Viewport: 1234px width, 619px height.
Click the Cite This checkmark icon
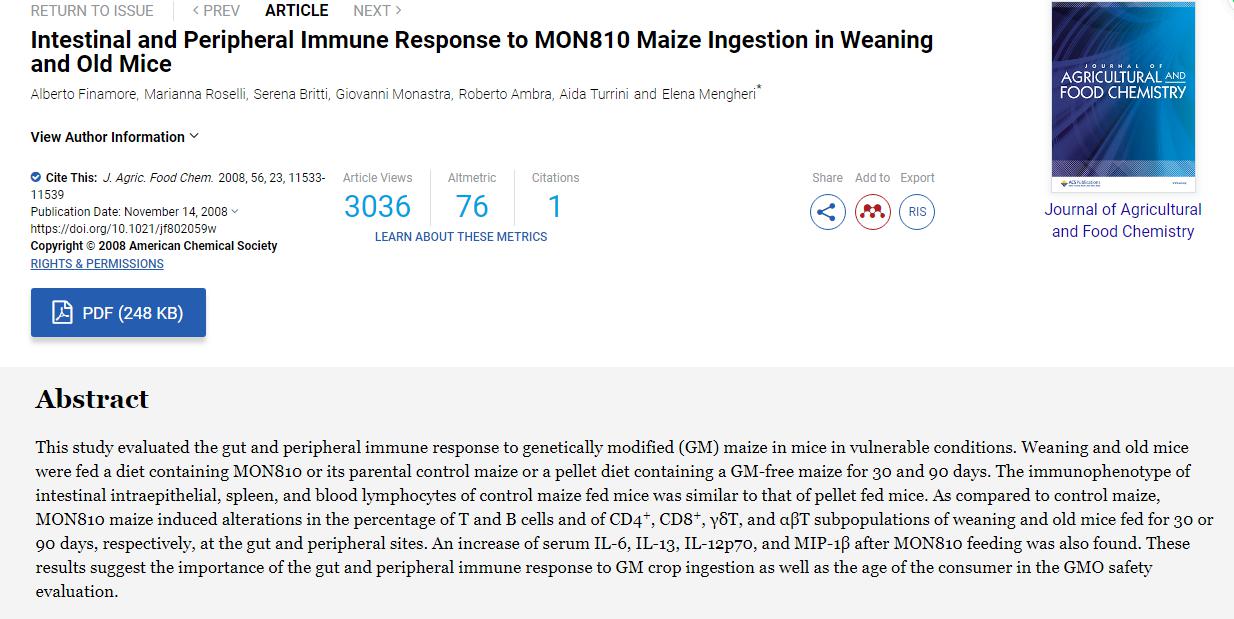point(36,177)
